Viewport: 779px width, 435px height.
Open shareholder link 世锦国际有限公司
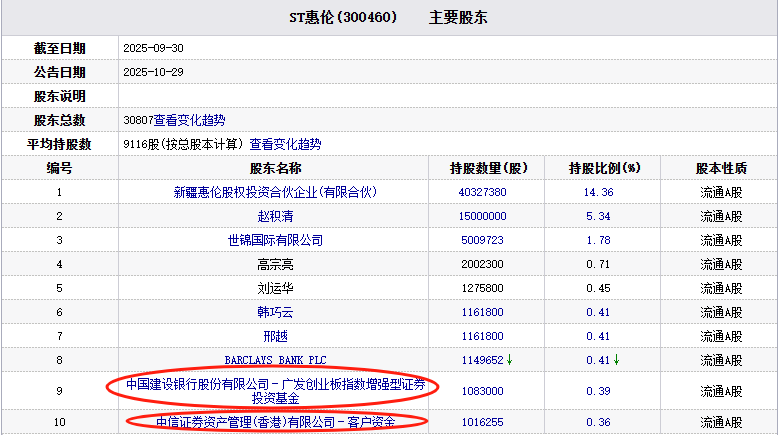coord(275,240)
